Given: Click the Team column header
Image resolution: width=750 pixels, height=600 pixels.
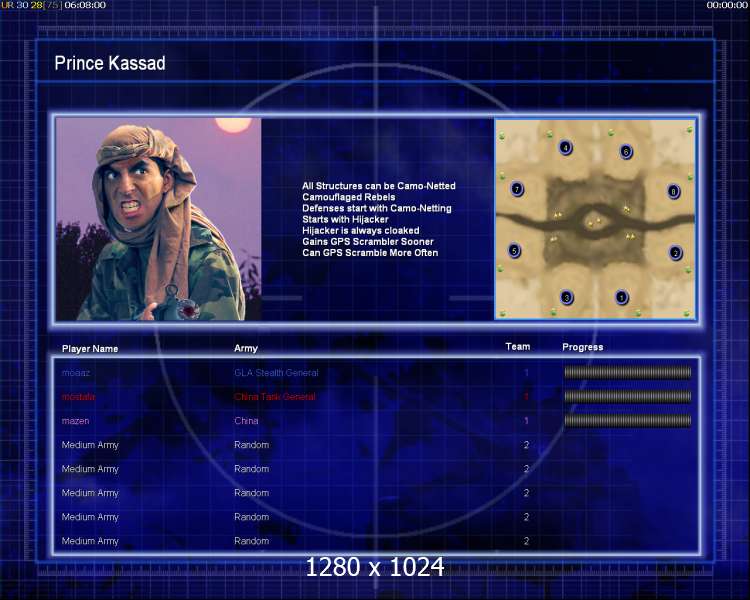Looking at the screenshot, I should (518, 346).
